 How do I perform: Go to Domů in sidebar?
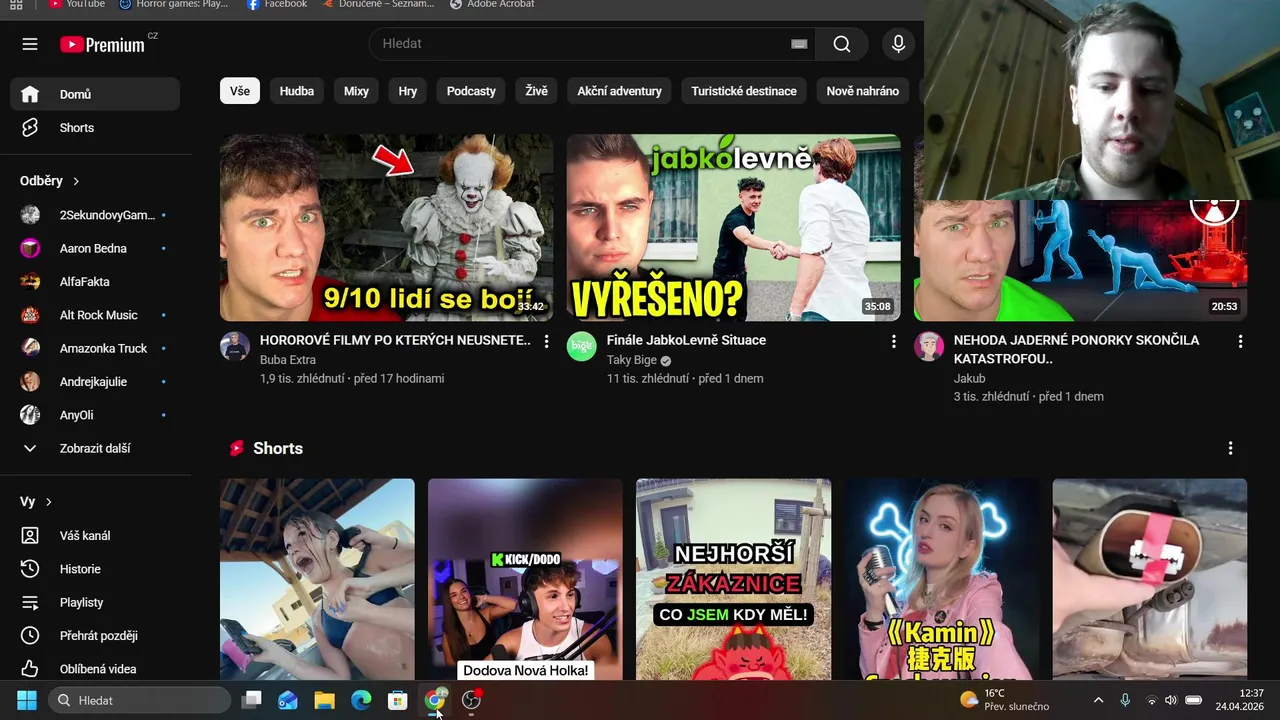95,94
